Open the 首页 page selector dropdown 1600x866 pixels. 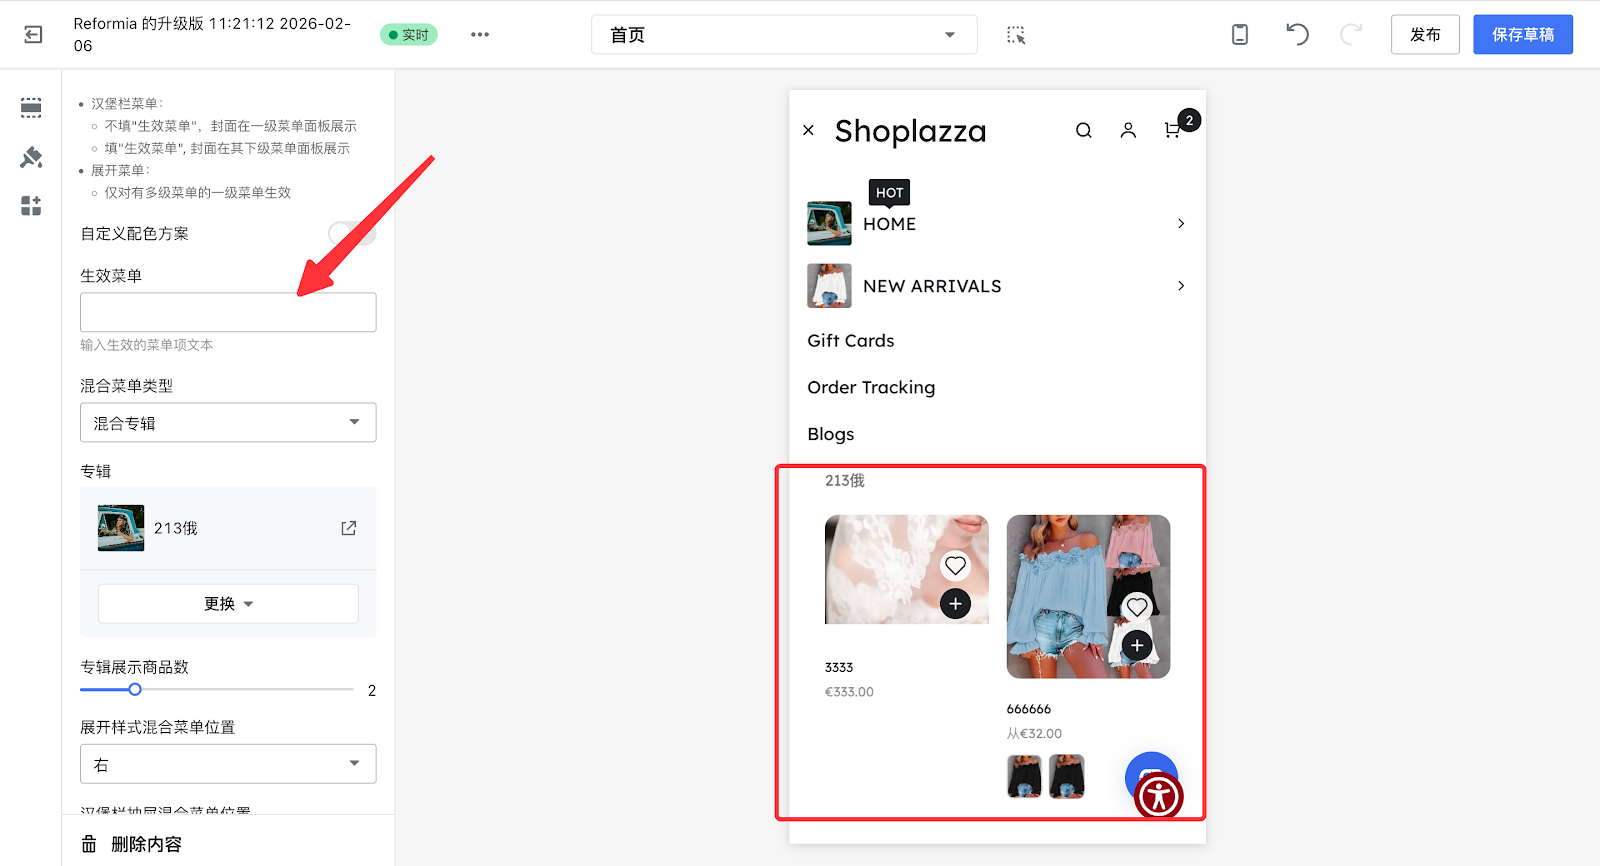[784, 35]
